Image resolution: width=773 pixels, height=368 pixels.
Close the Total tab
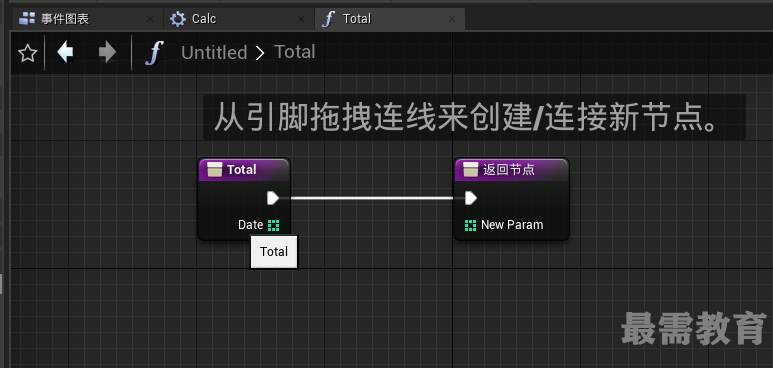pyautogui.click(x=452, y=19)
